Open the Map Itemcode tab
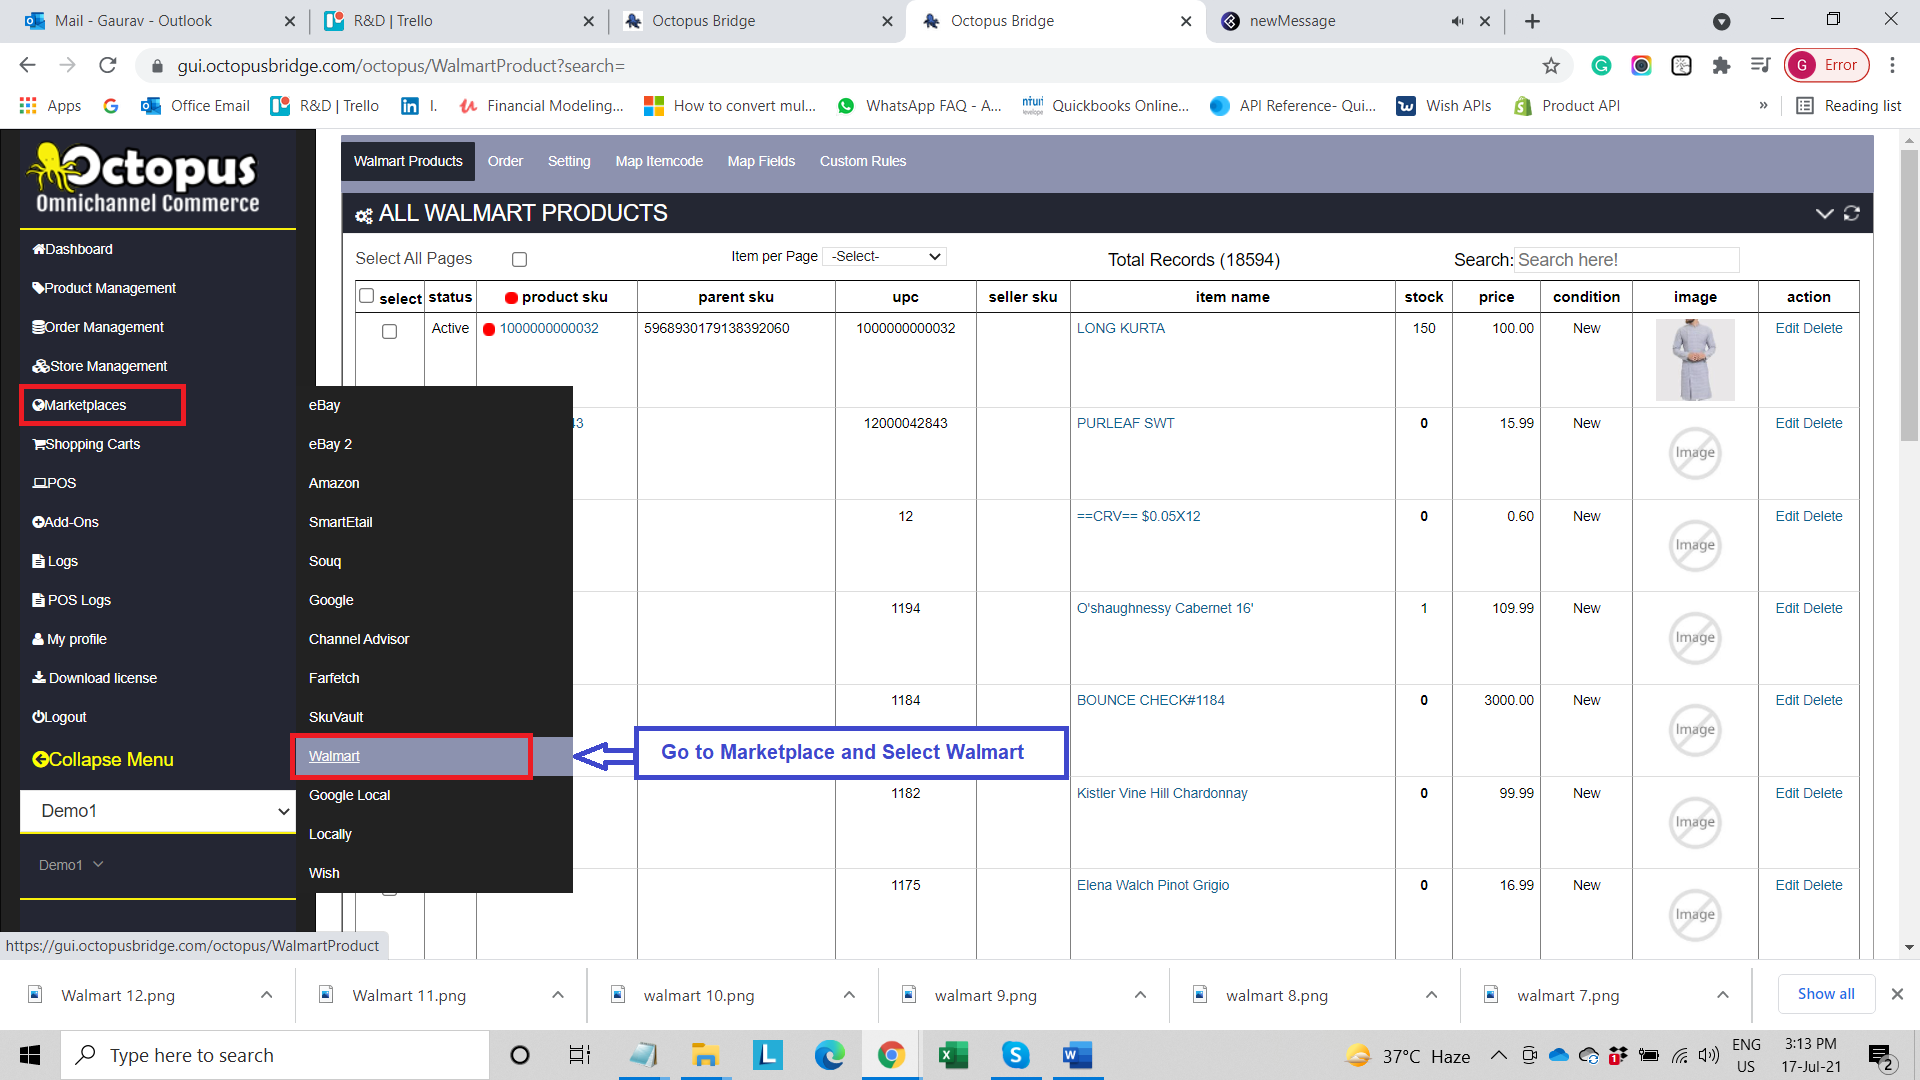 coord(659,161)
